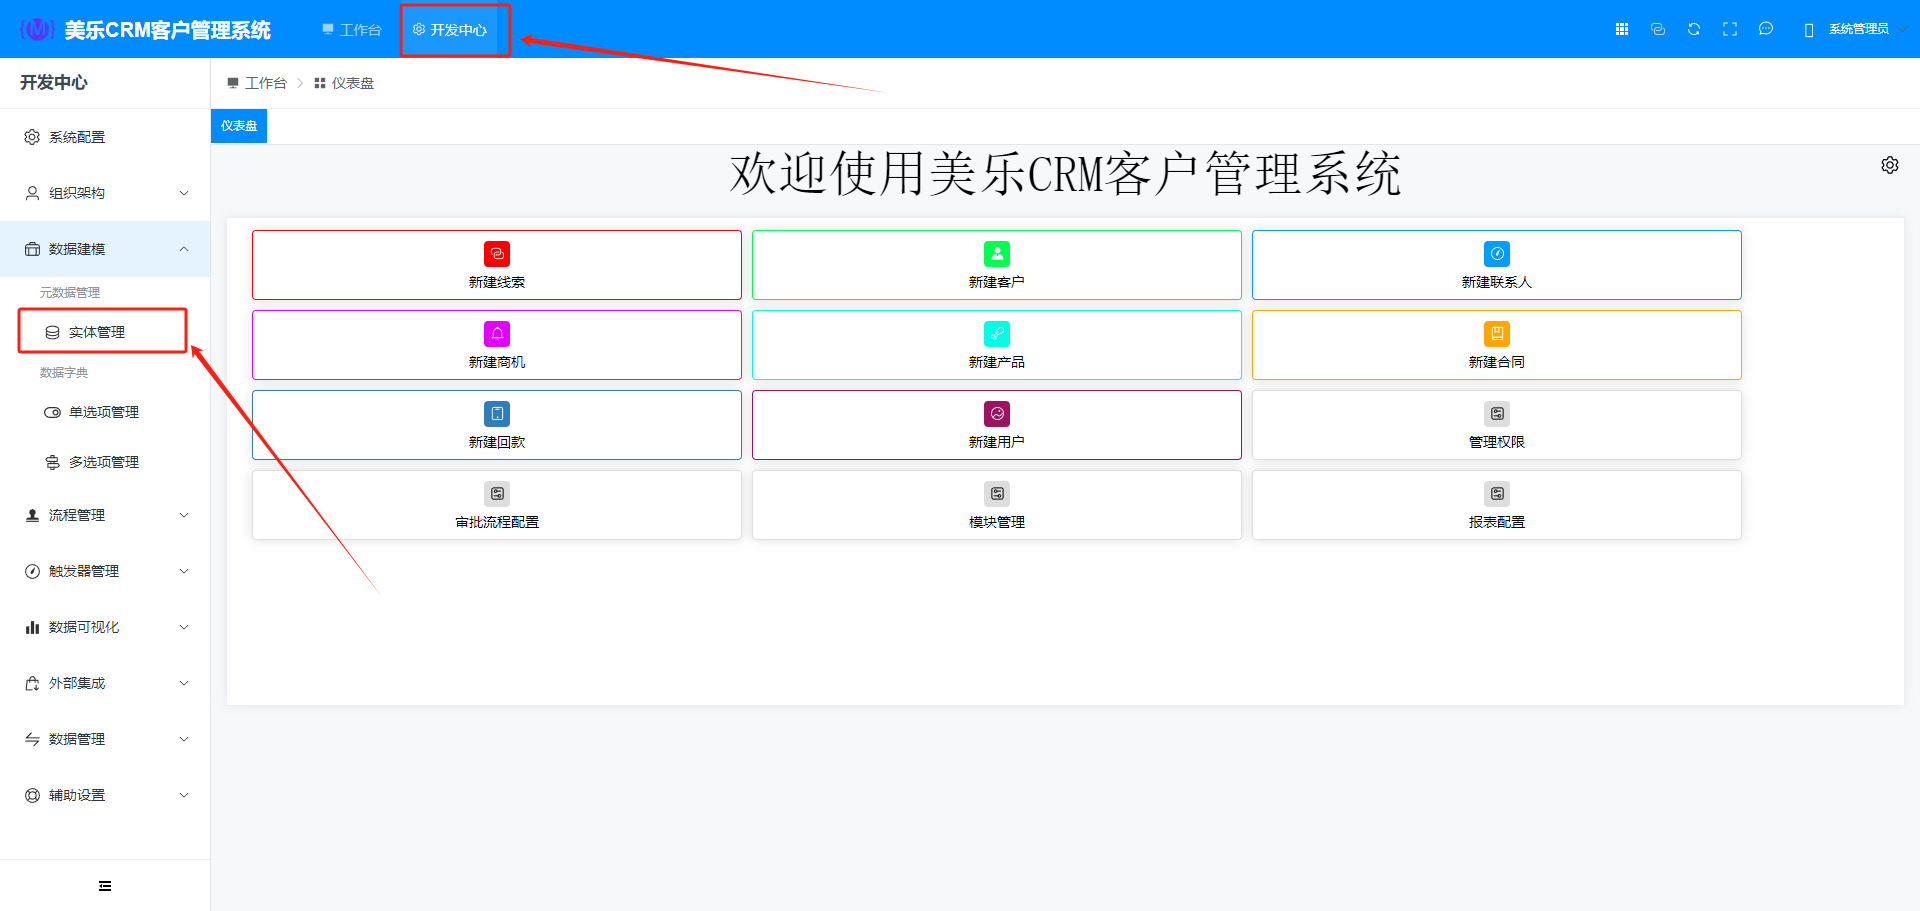This screenshot has width=1920, height=911.
Task: Click the 审批流程配置 card
Action: [x=497, y=505]
